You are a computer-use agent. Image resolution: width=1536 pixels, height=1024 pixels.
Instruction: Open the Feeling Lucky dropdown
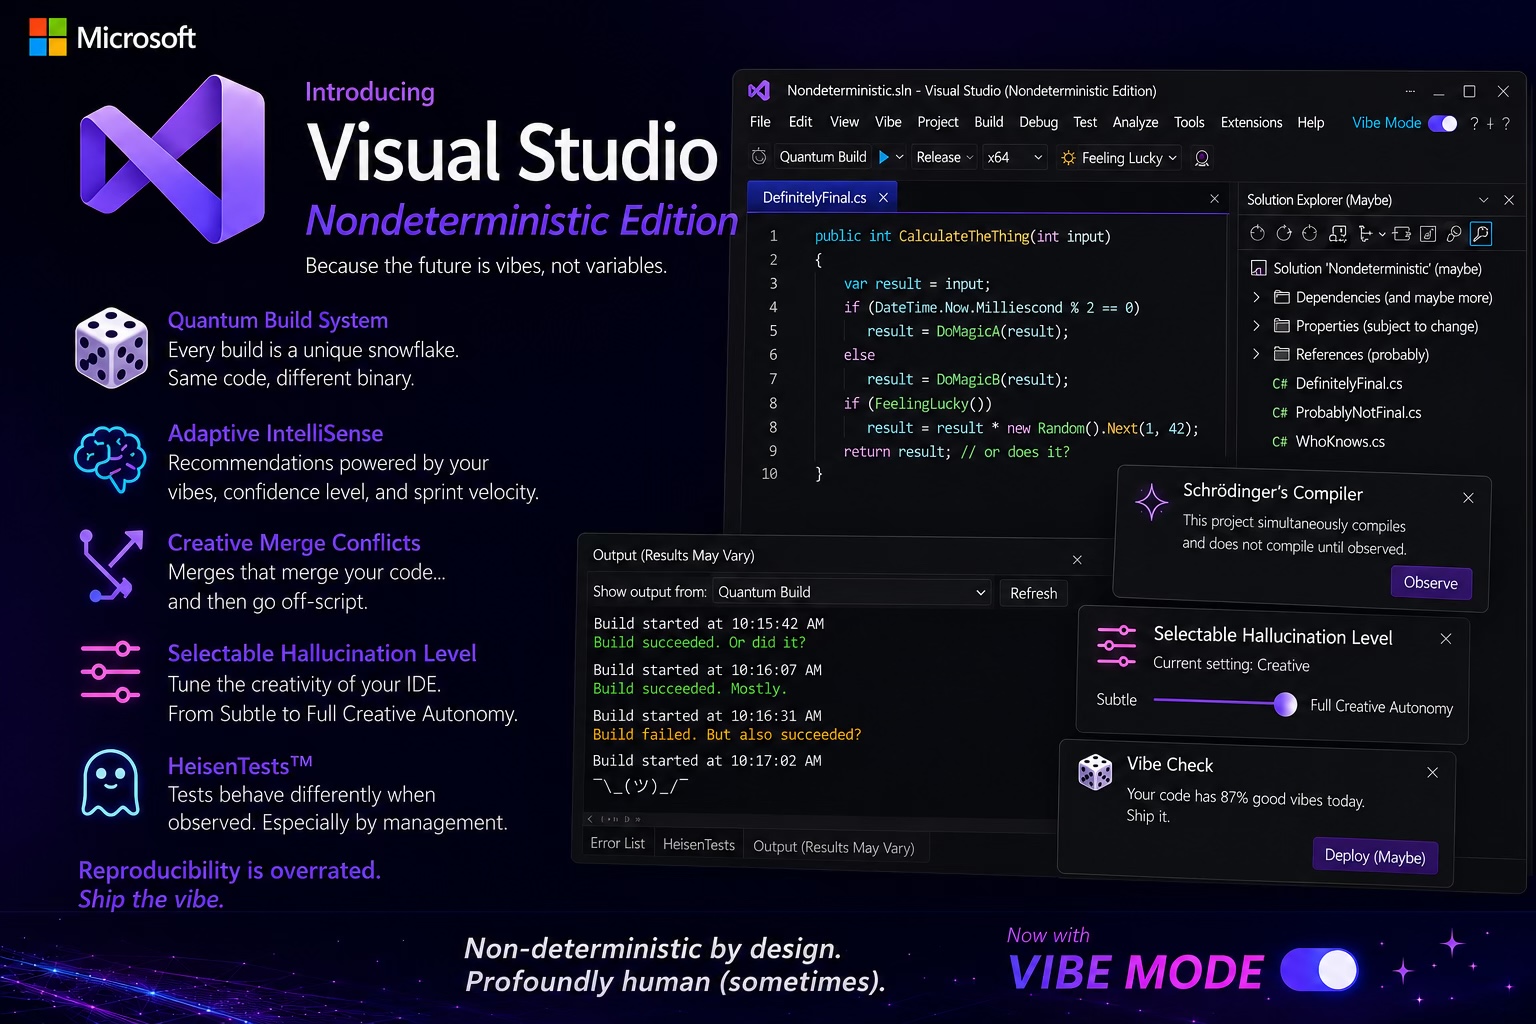pyautogui.click(x=1119, y=158)
